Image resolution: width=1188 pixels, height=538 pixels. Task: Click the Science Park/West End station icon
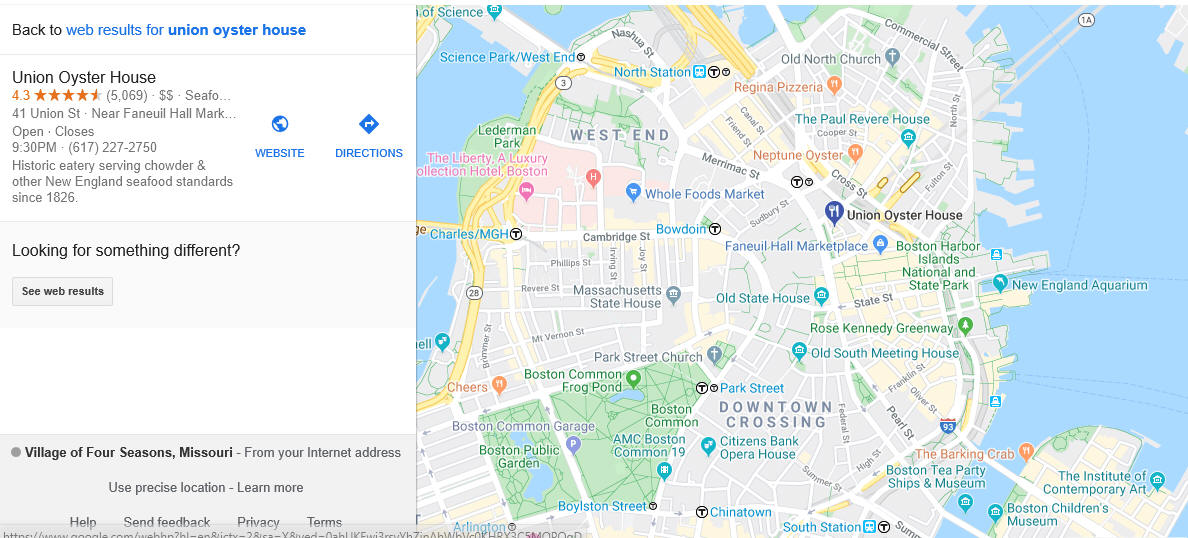(581, 57)
